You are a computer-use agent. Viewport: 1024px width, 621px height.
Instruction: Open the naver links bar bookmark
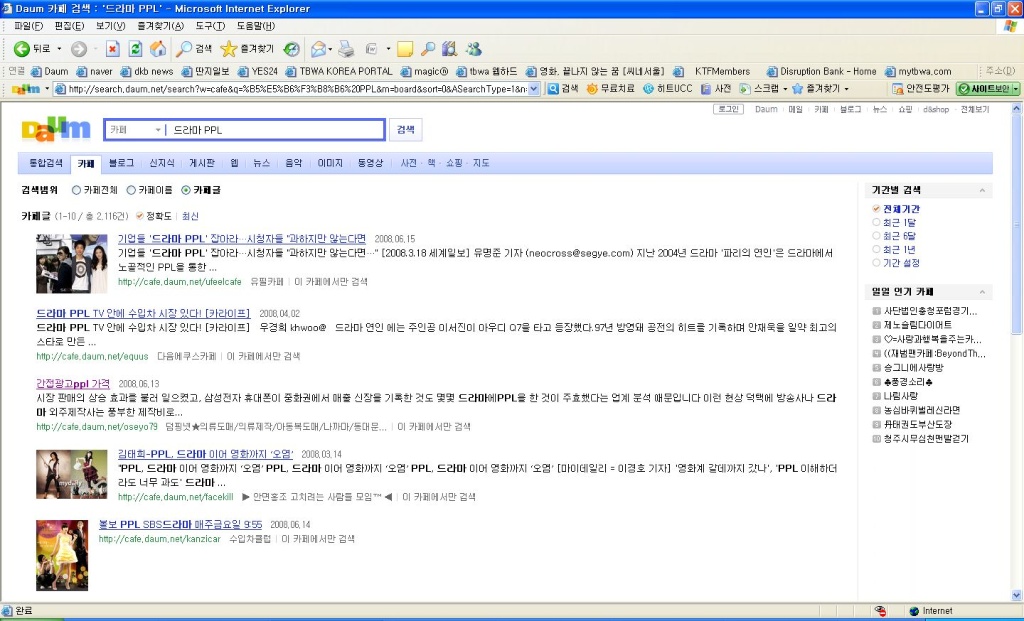pos(94,71)
